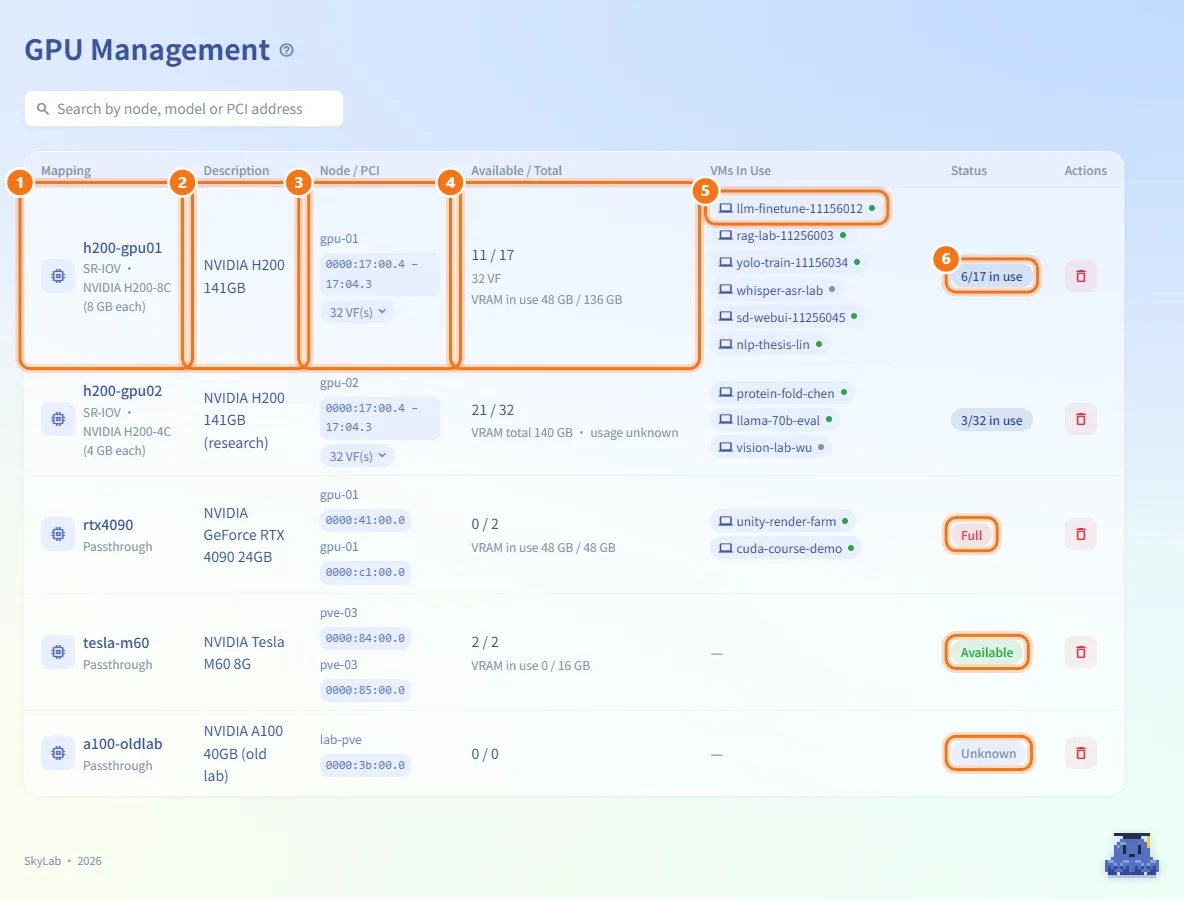The height and width of the screenshot is (900, 1184).
Task: Click the Mapping column header
Action: pyautogui.click(x=66, y=171)
